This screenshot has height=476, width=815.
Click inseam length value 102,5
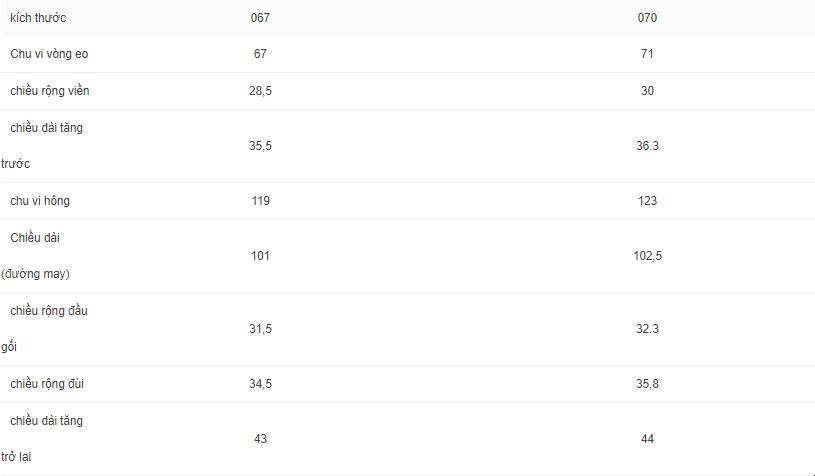click(x=647, y=256)
